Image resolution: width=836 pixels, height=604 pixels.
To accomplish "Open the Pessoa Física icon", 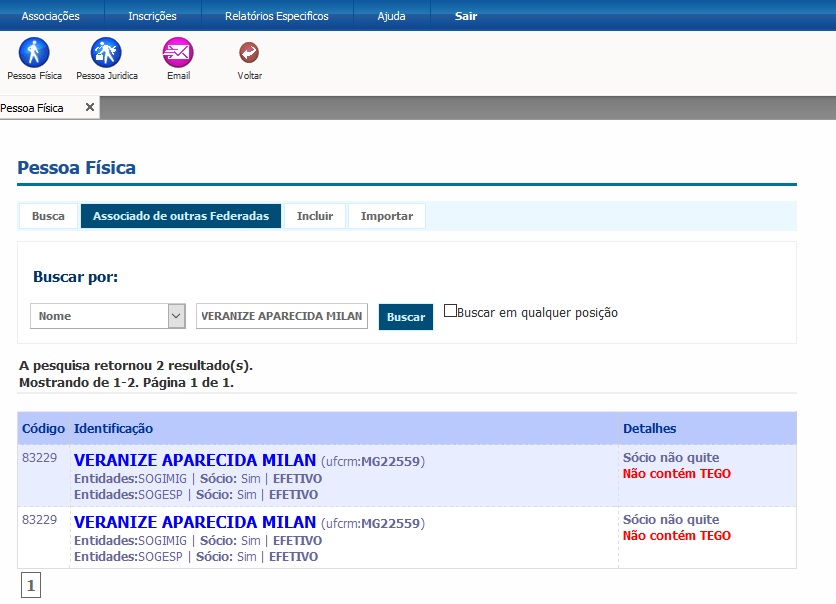I will [34, 53].
